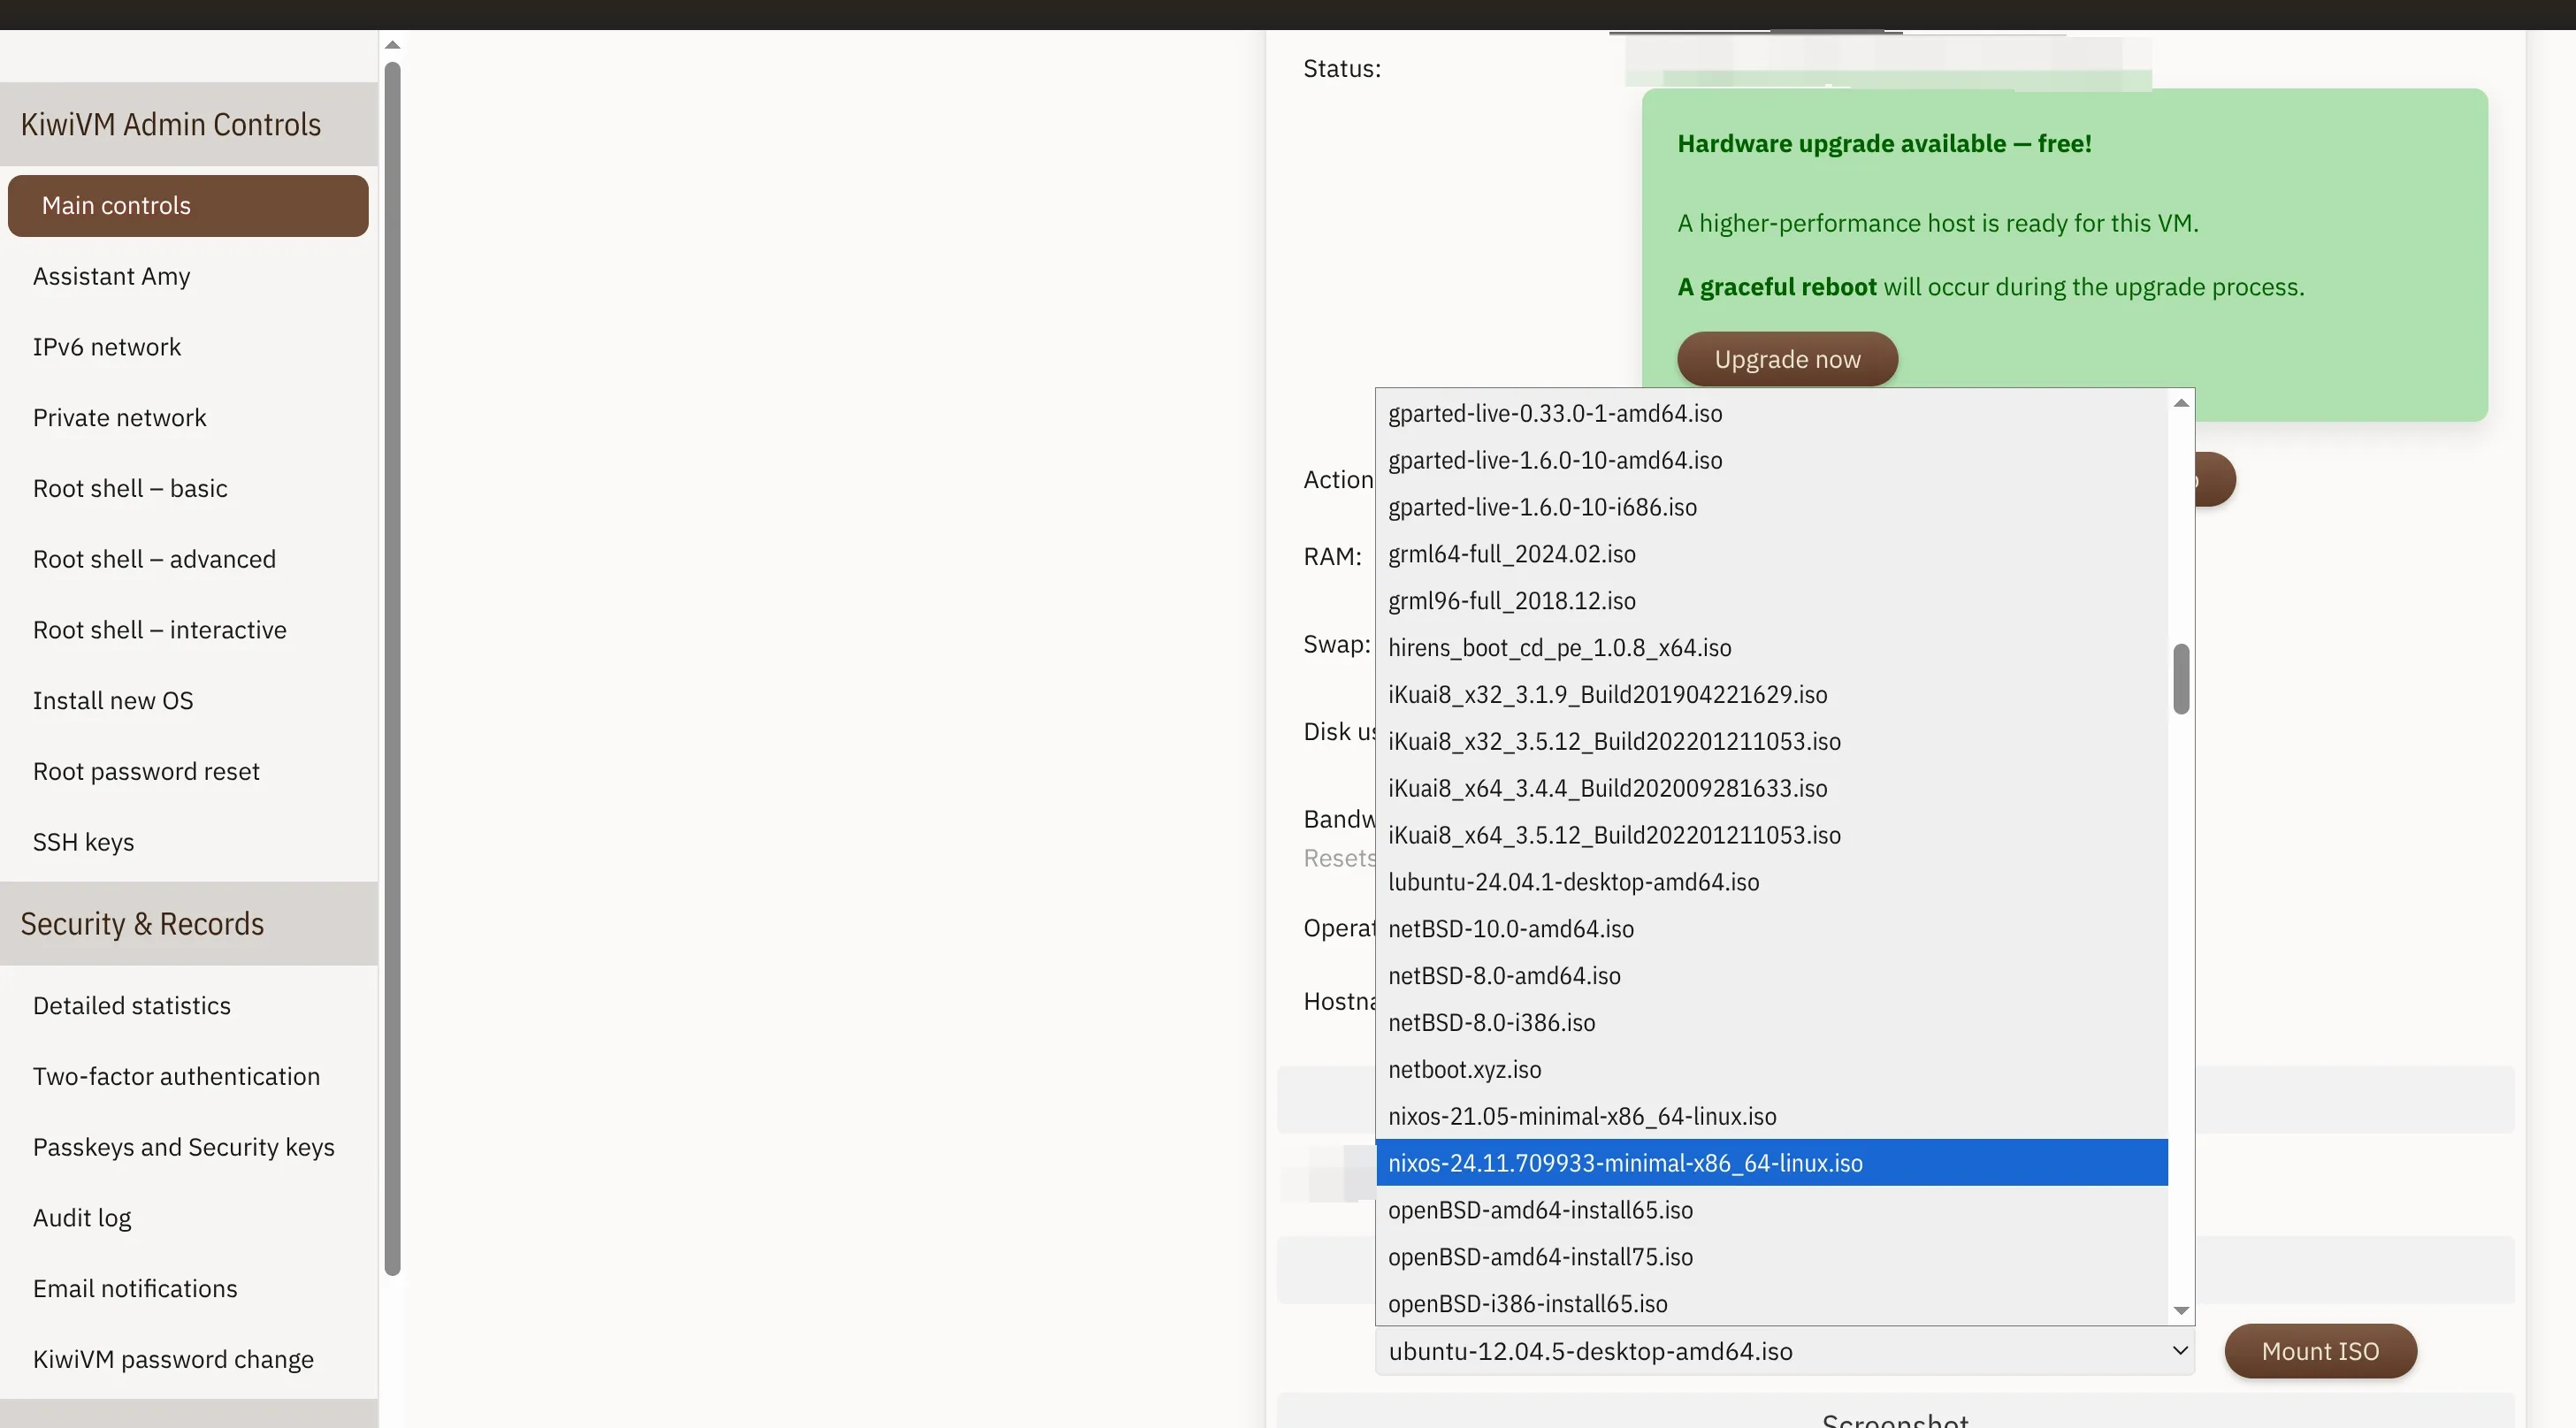Choose netboot.xyz.iso from the list

click(x=1464, y=1069)
